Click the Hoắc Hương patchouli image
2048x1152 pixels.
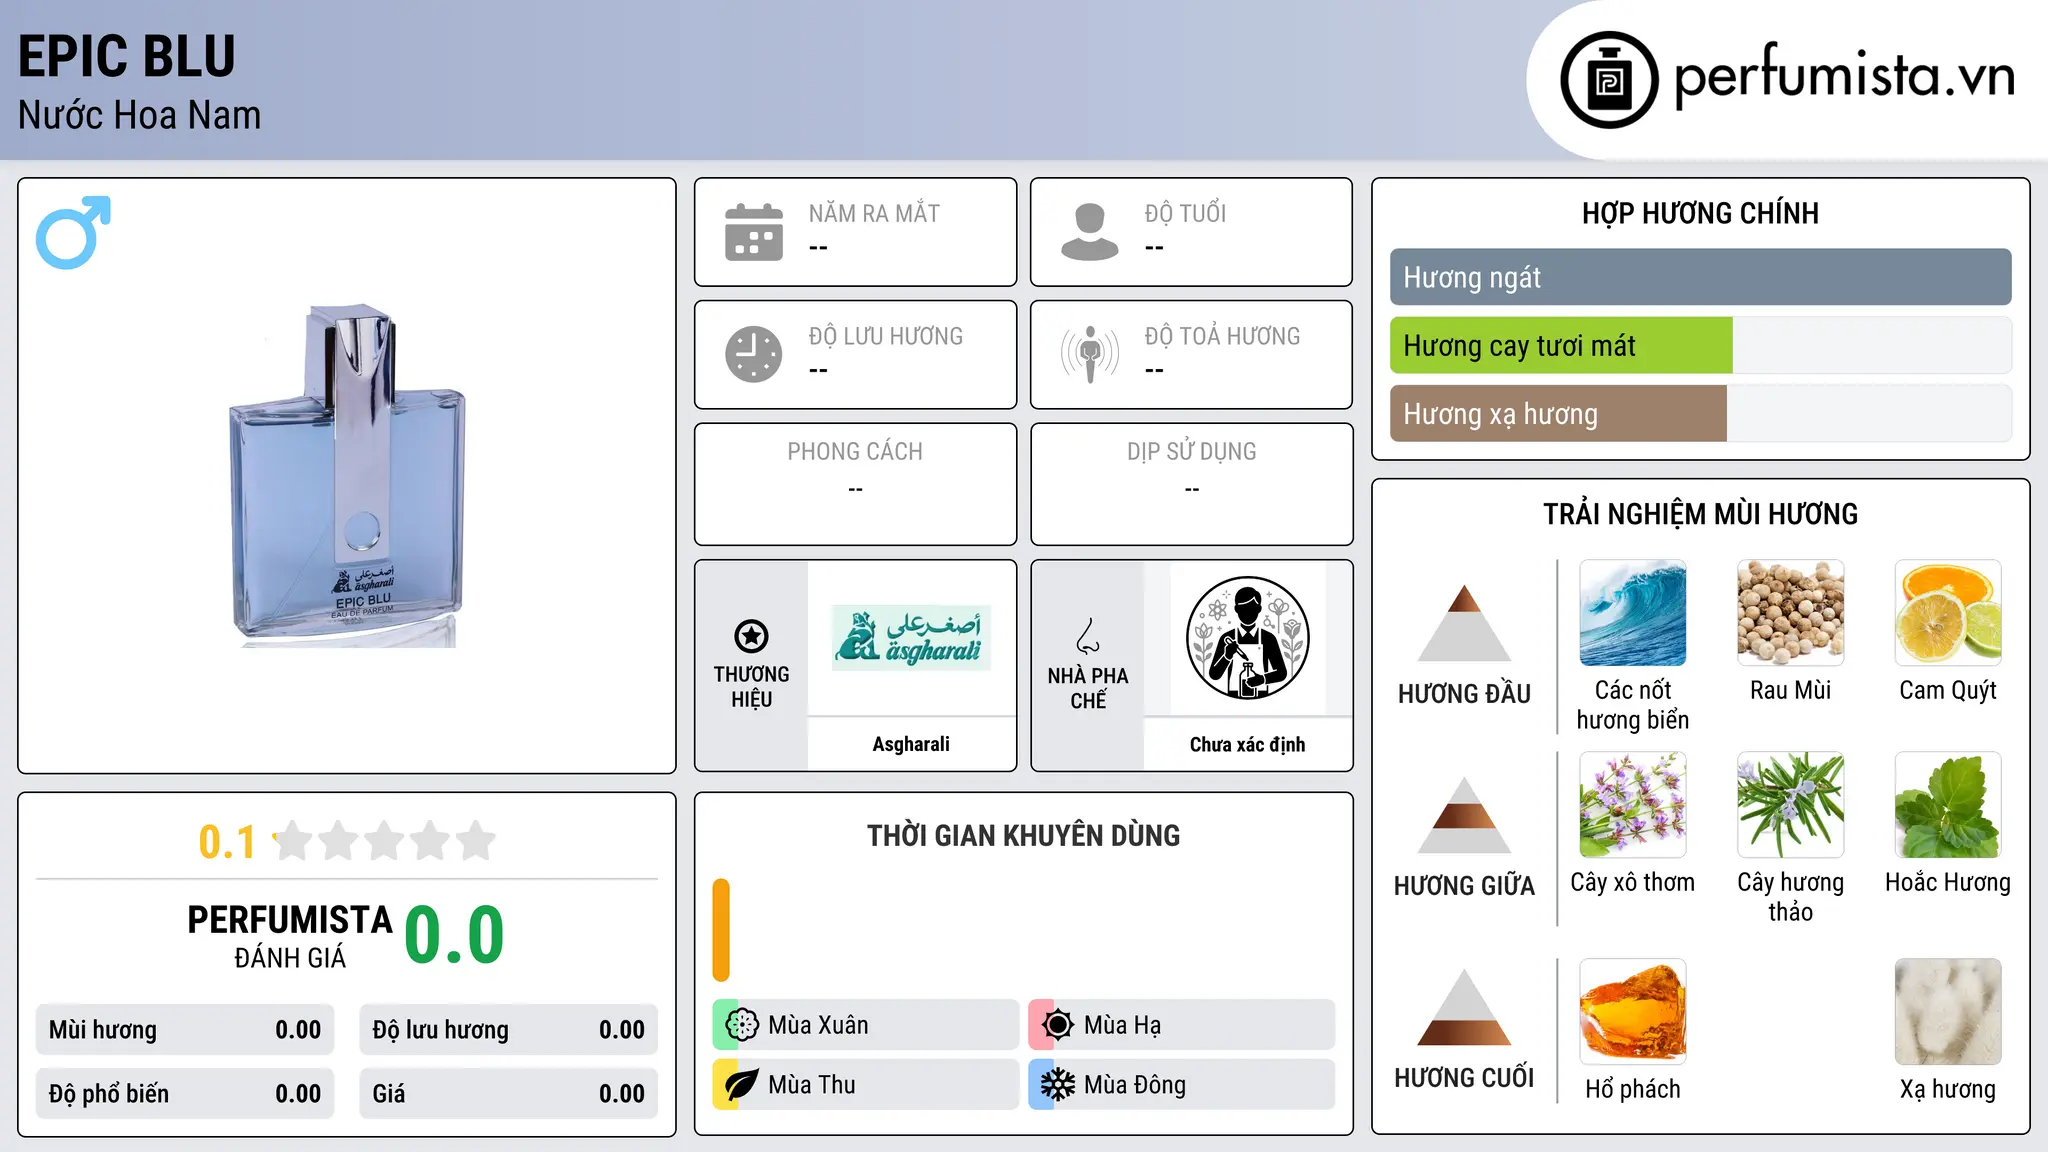1948,805
